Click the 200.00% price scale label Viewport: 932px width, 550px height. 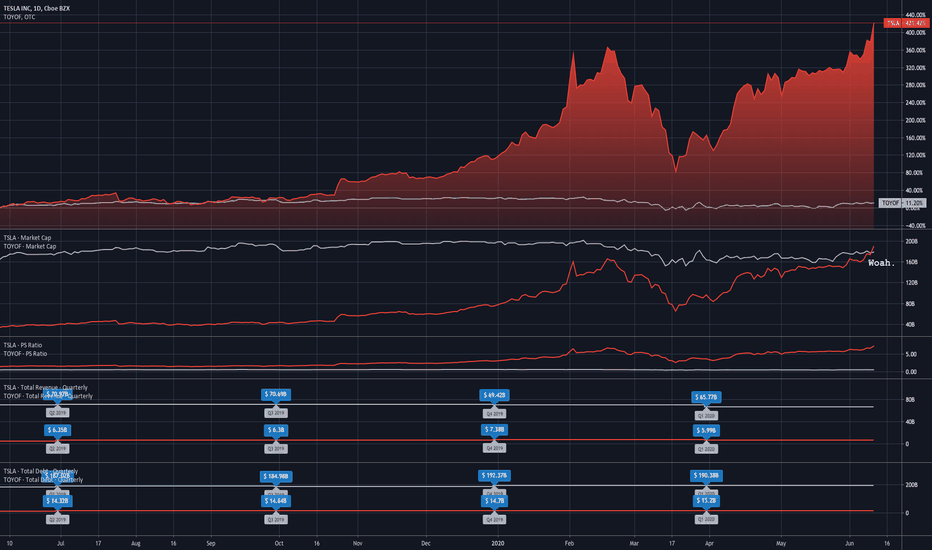pos(915,120)
